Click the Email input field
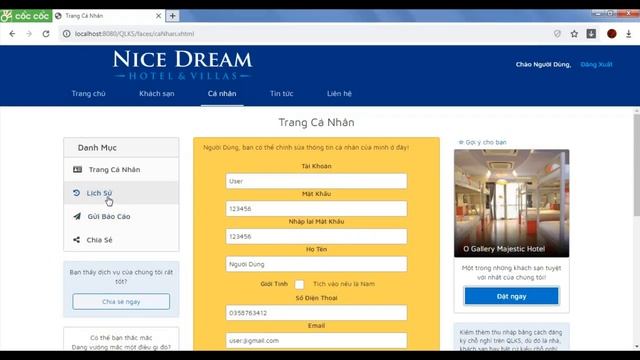 [316, 340]
